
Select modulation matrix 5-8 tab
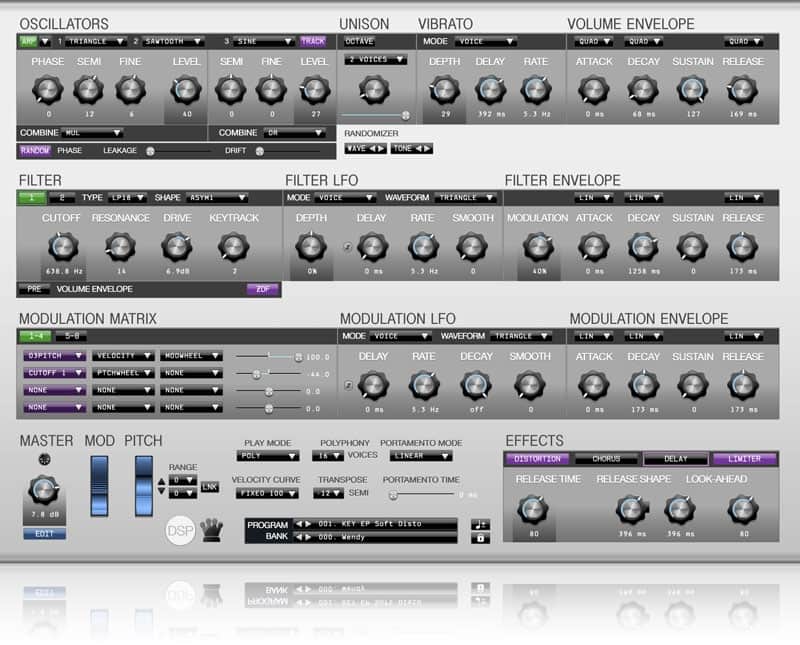71,336
